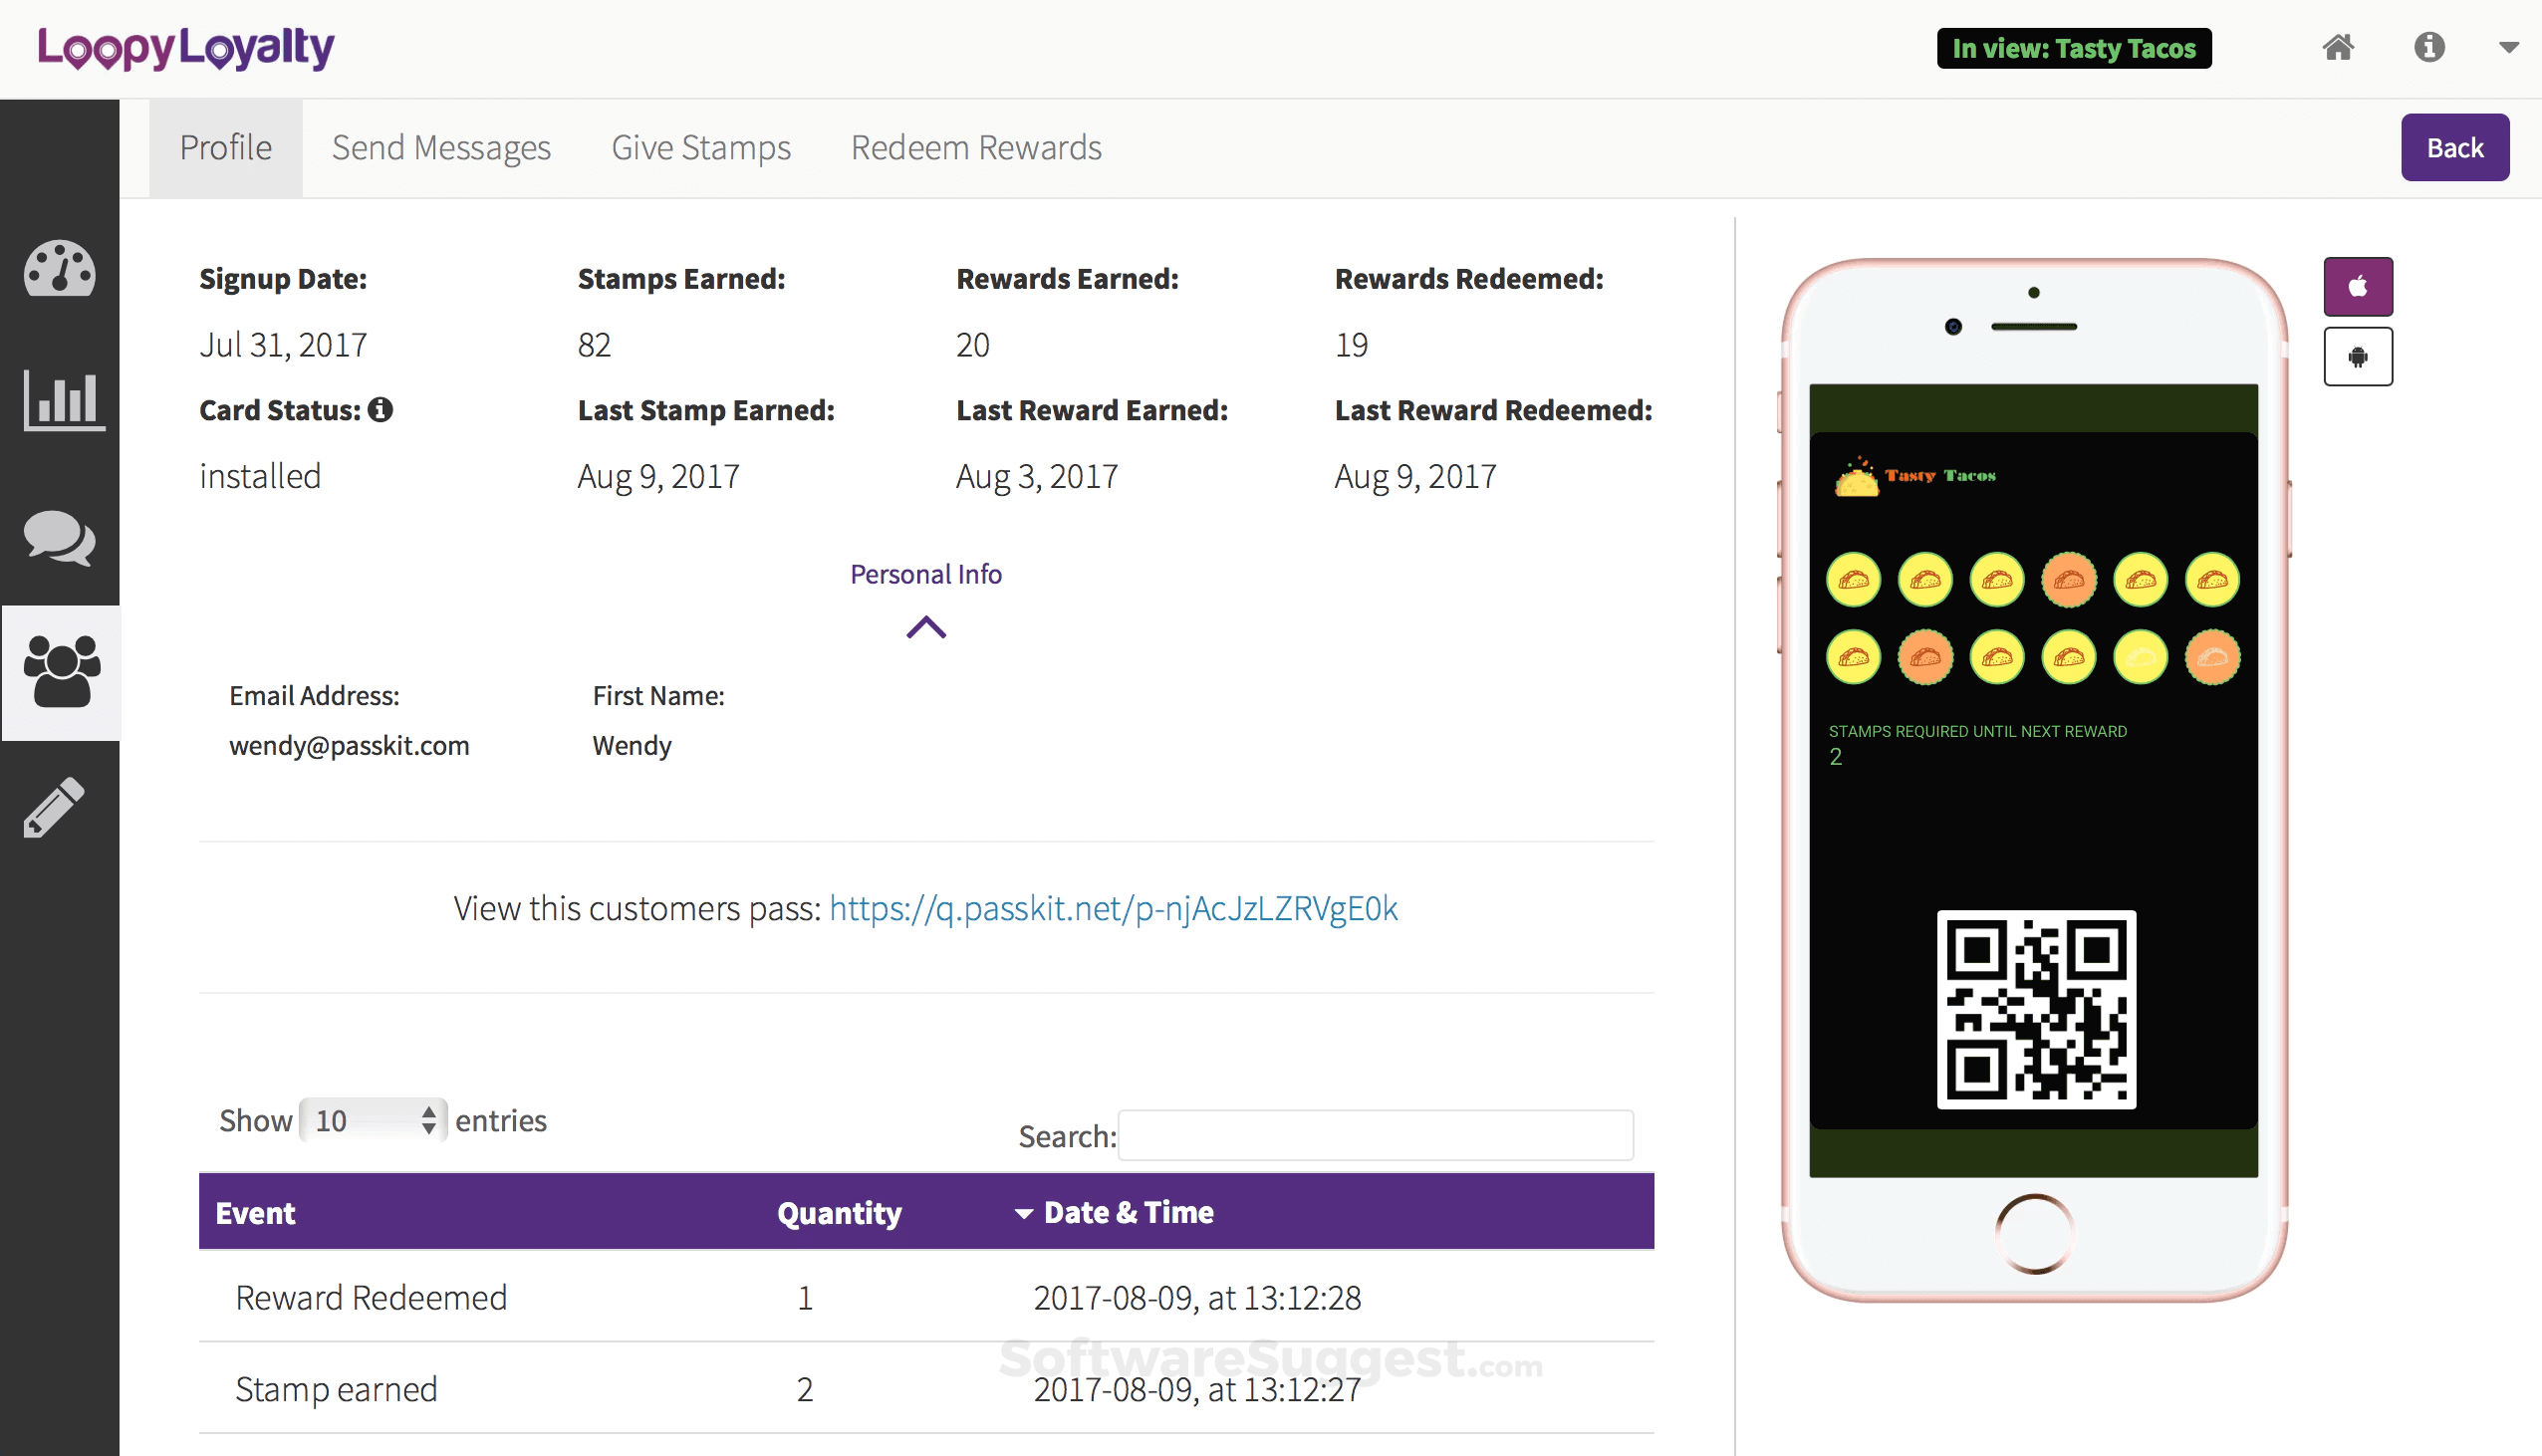Image resolution: width=2542 pixels, height=1456 pixels.
Task: Open the analytics bar chart sidebar icon
Action: (62, 400)
